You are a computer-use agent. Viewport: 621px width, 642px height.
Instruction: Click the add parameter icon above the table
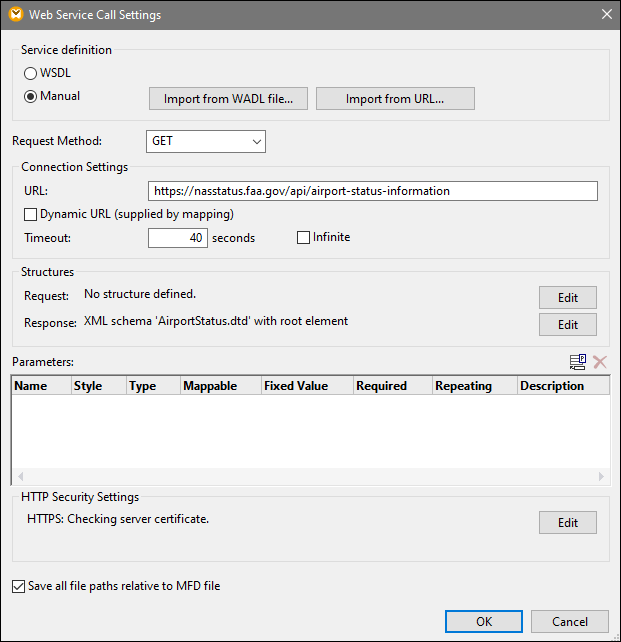click(x=577, y=362)
